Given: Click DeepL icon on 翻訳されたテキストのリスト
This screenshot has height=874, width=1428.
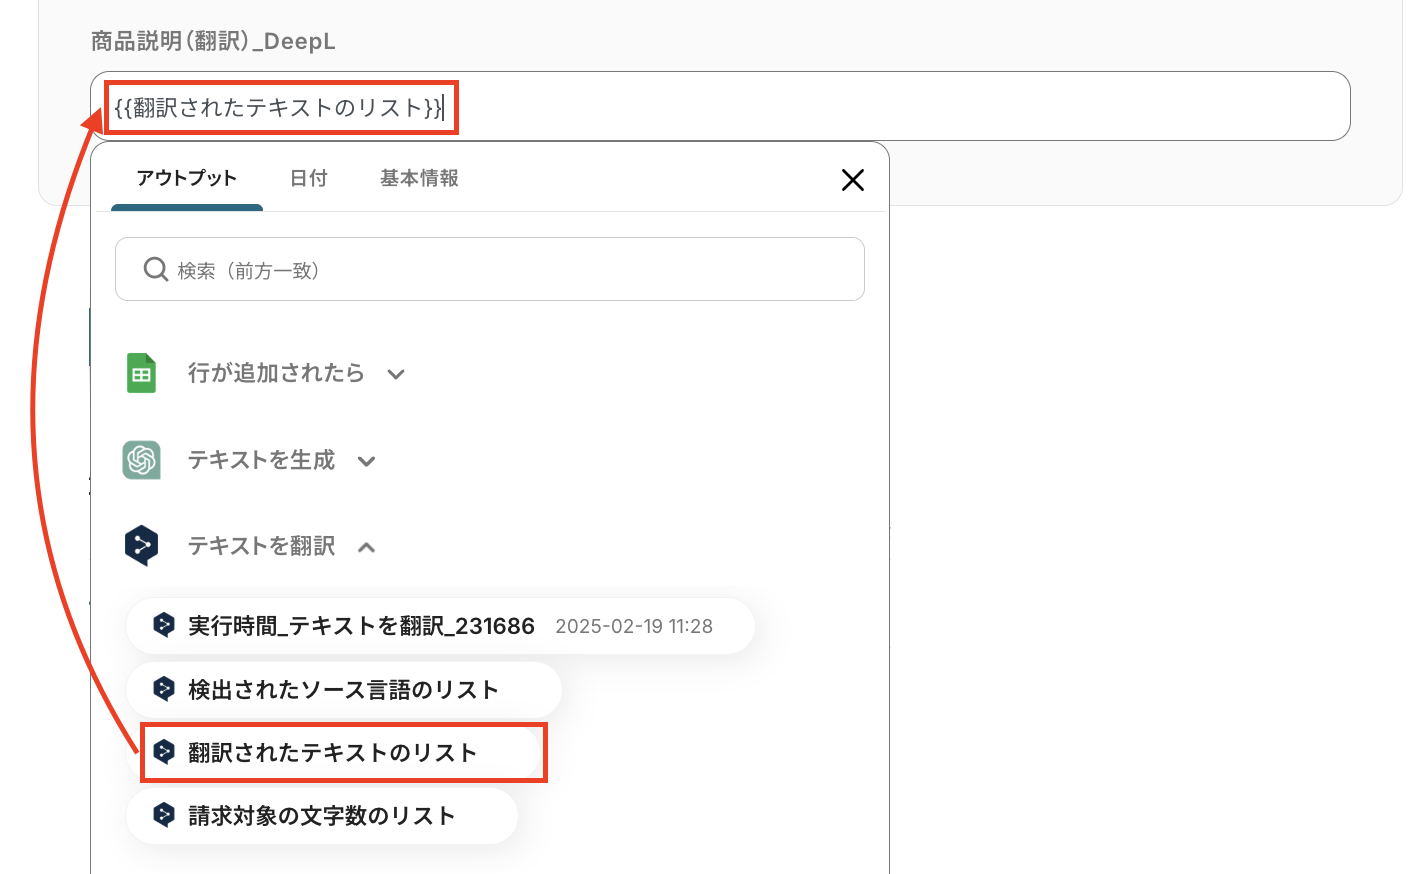Looking at the screenshot, I should (x=164, y=752).
